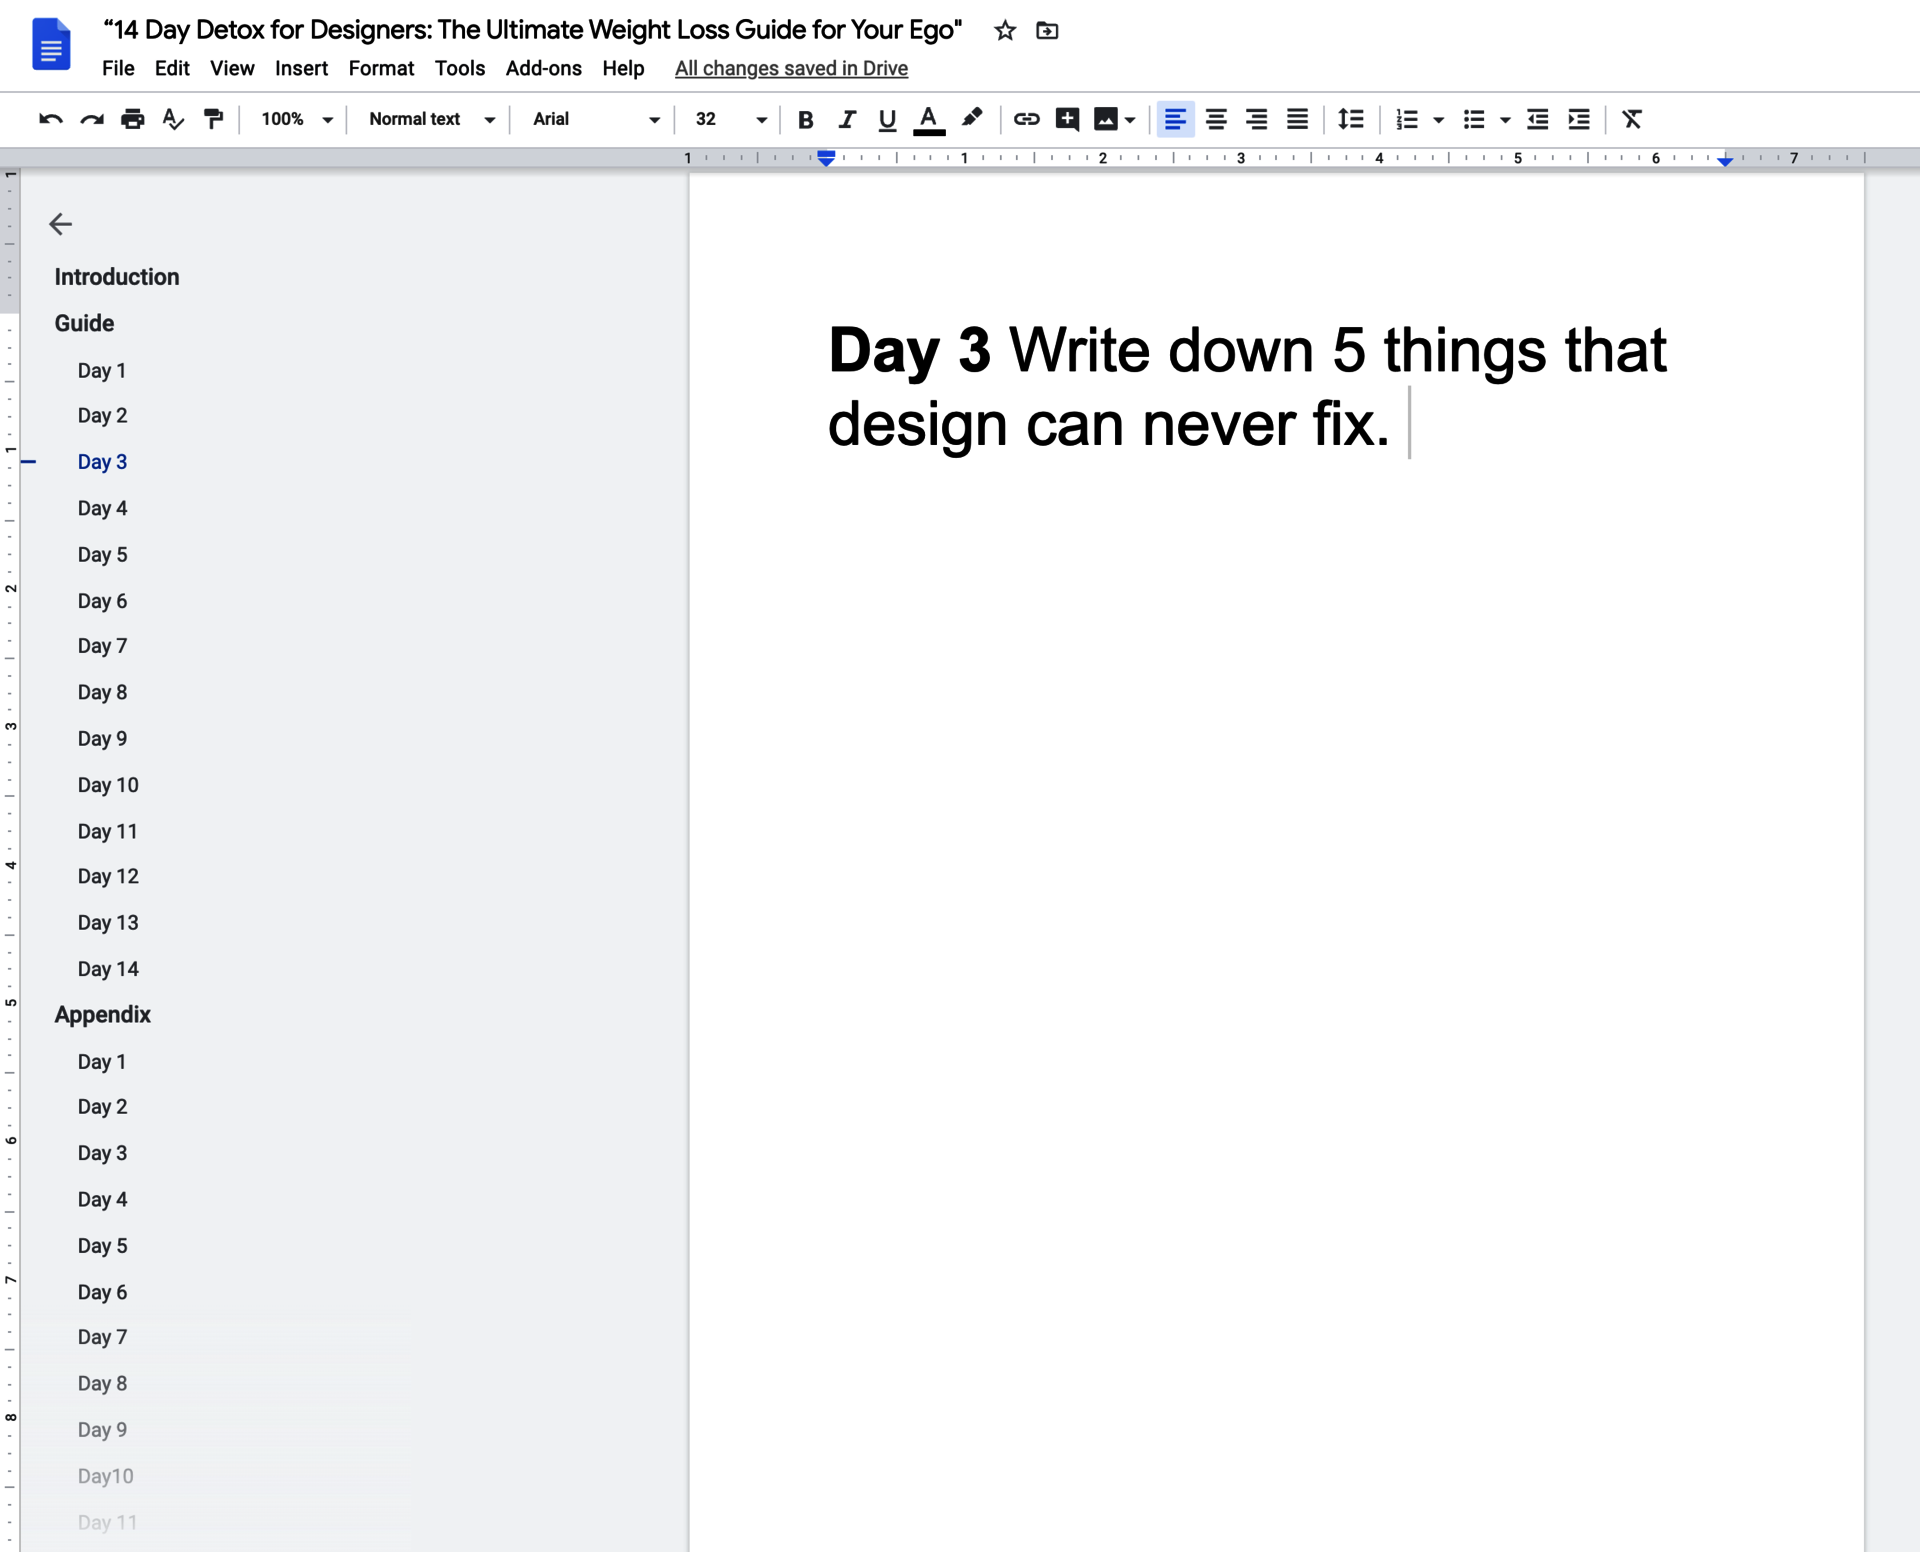Click the document title to rename
1920x1552 pixels.
click(533, 30)
